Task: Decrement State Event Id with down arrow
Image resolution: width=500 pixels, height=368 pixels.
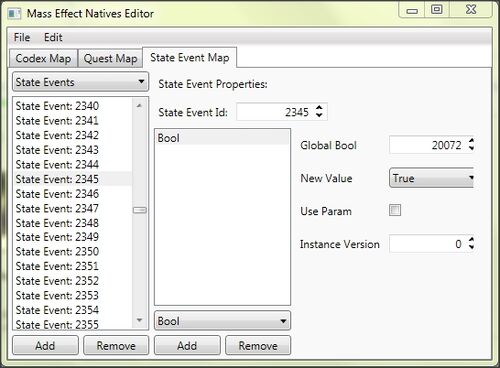Action: click(x=319, y=116)
